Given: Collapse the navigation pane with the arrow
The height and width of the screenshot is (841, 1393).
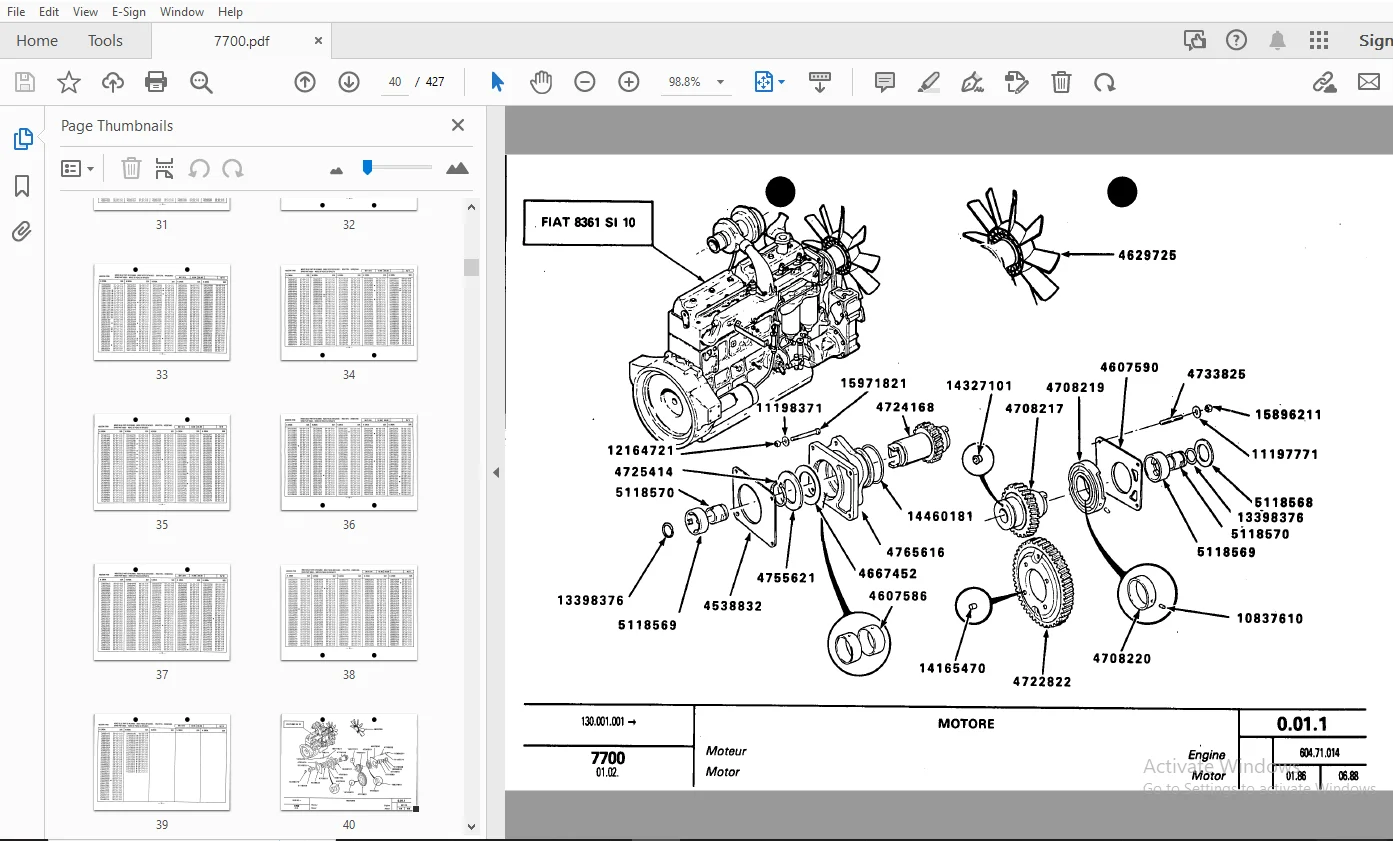Looking at the screenshot, I should (496, 473).
